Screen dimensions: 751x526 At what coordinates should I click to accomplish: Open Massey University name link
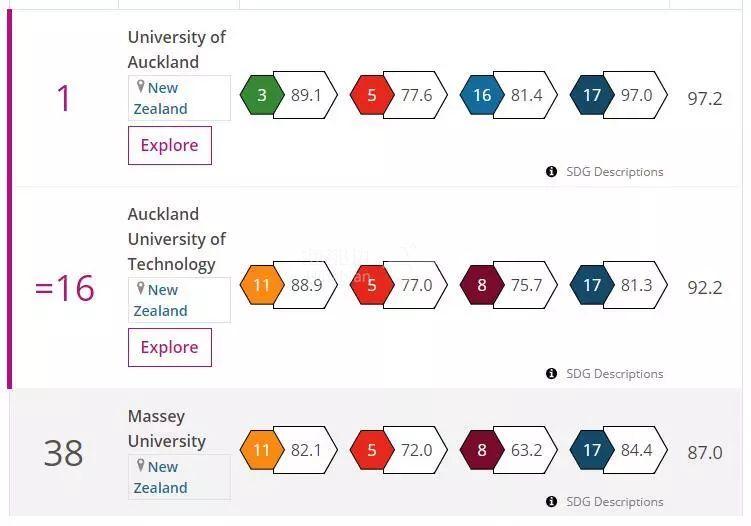[x=167, y=428]
